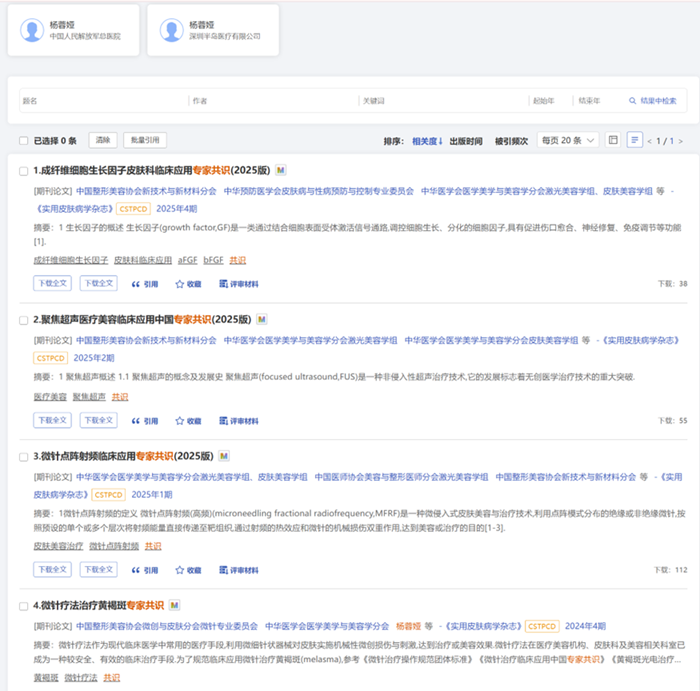
Task: Click 中国医师协会美容与整形医师分会激光美容学组 author link
Action: point(401,477)
